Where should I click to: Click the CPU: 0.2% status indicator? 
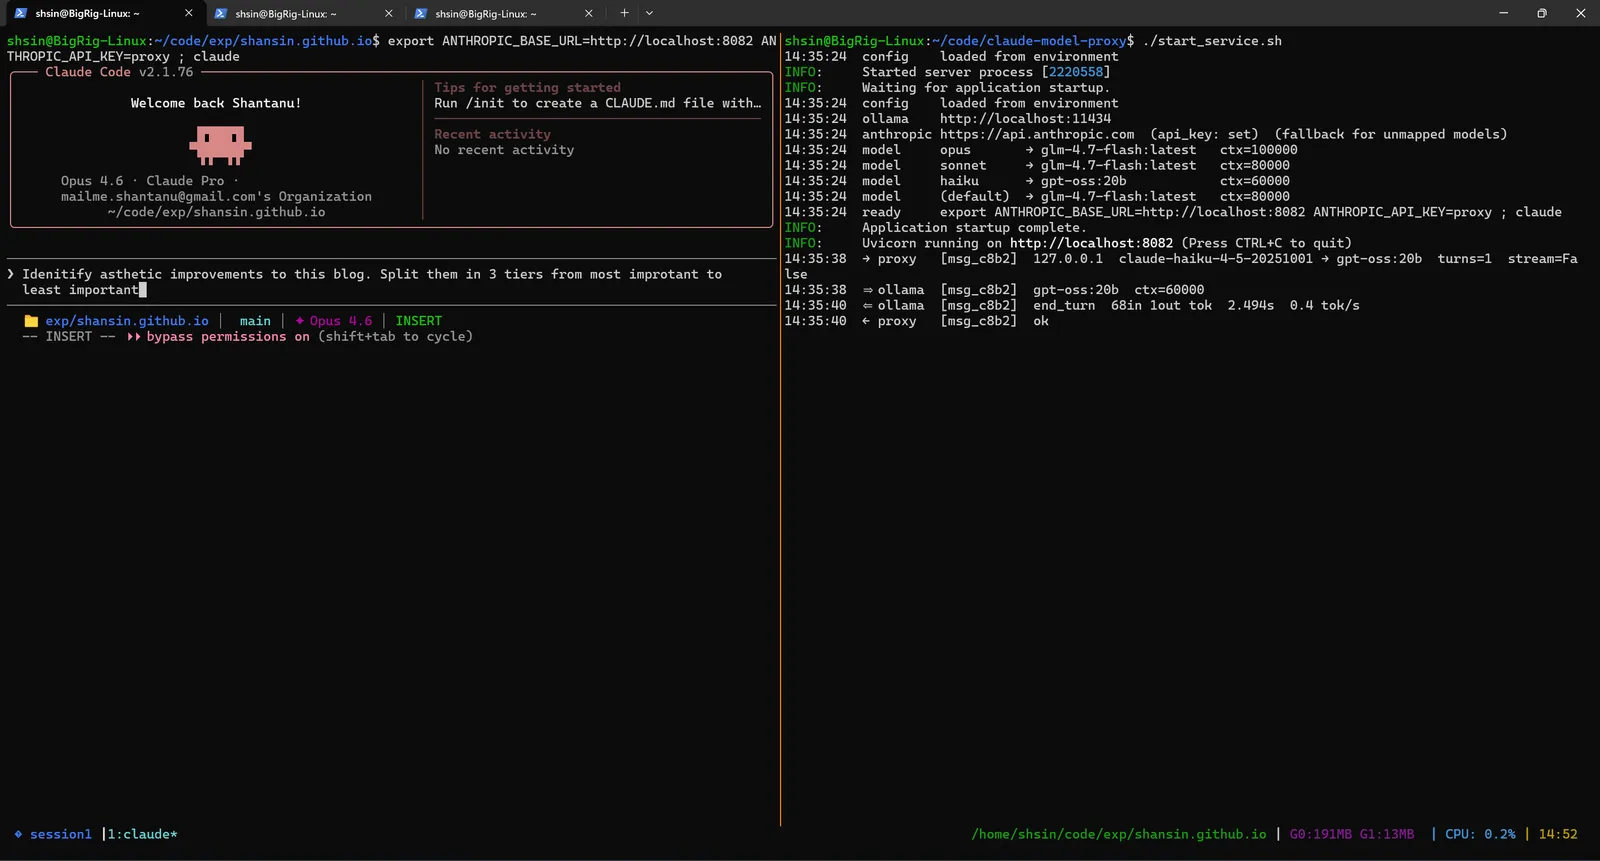1480,834
